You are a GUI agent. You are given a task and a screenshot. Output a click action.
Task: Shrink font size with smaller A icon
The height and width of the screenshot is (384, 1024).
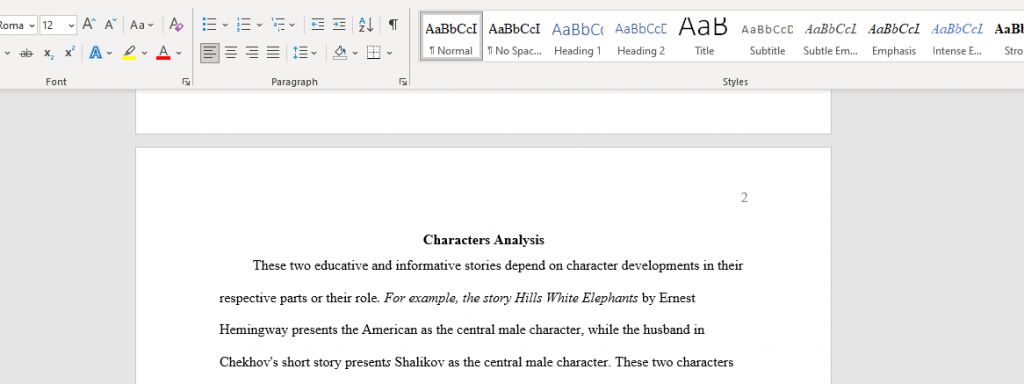110,25
